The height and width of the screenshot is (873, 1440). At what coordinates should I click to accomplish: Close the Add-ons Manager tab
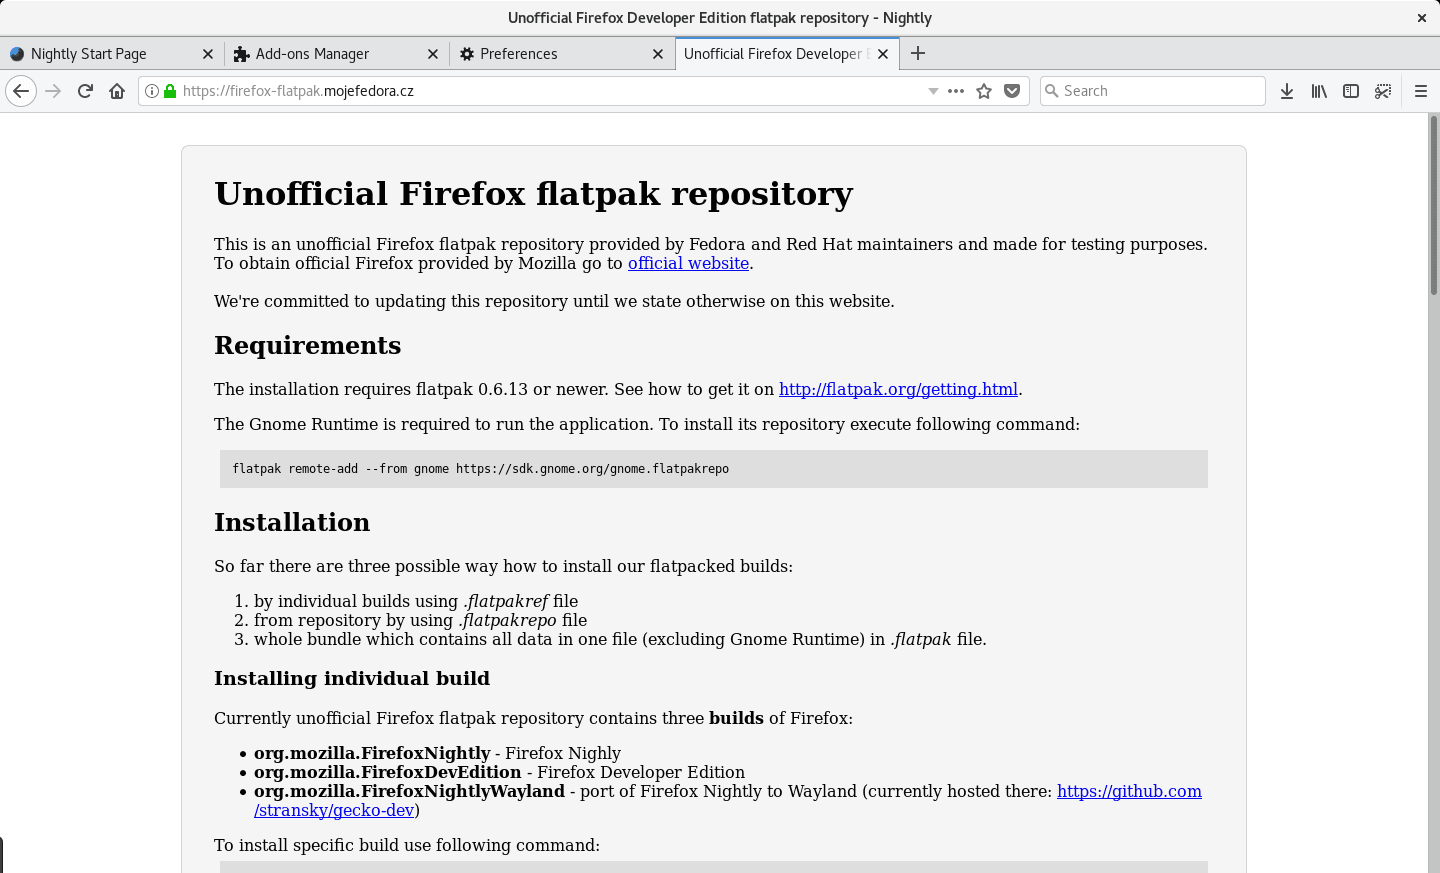click(433, 54)
